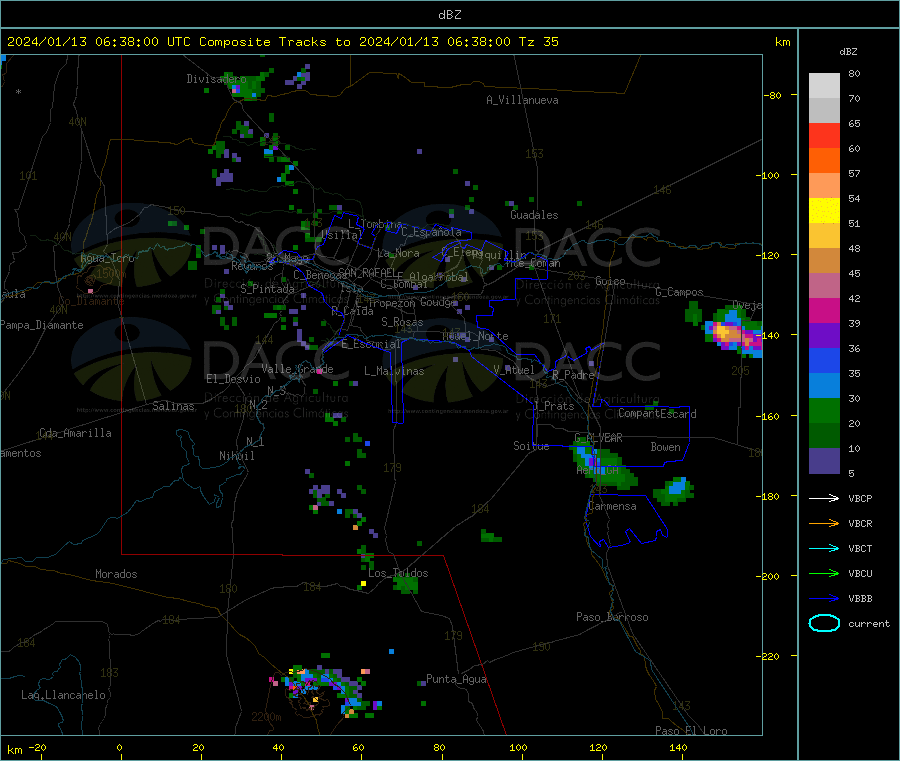Click the Morados map label
This screenshot has width=900, height=761.
coord(116,574)
